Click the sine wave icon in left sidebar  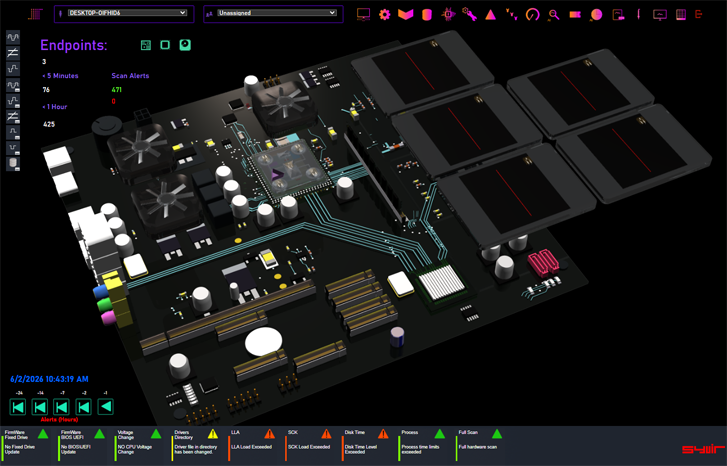(13, 37)
